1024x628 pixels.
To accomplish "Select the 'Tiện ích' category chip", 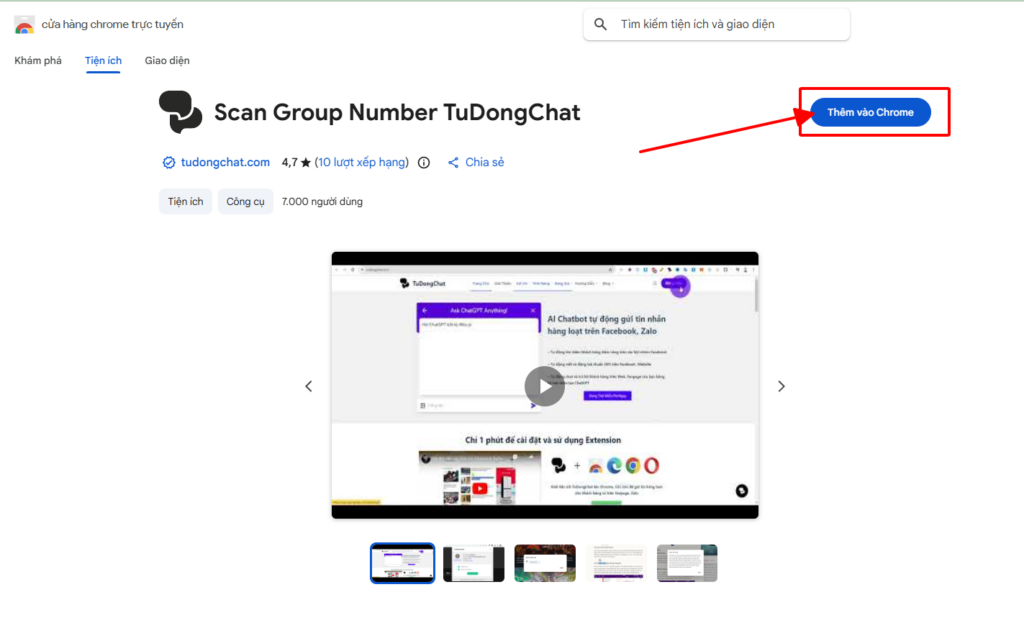I will click(185, 202).
